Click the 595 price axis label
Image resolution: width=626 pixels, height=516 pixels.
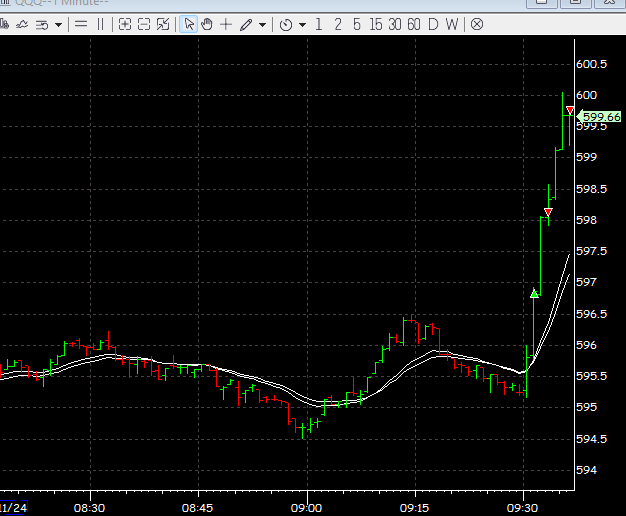click(x=586, y=407)
